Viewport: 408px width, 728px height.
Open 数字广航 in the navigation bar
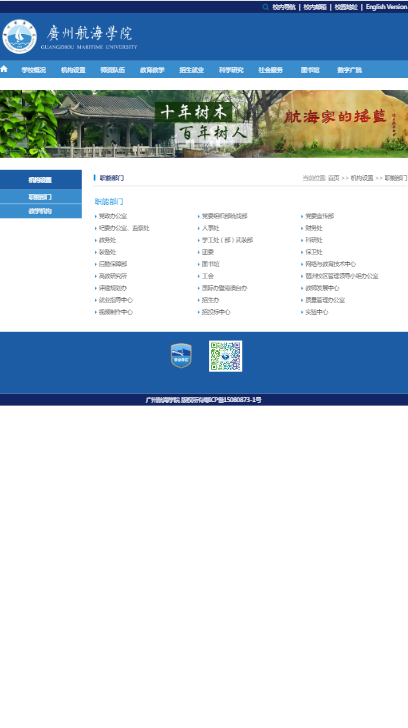(350, 70)
